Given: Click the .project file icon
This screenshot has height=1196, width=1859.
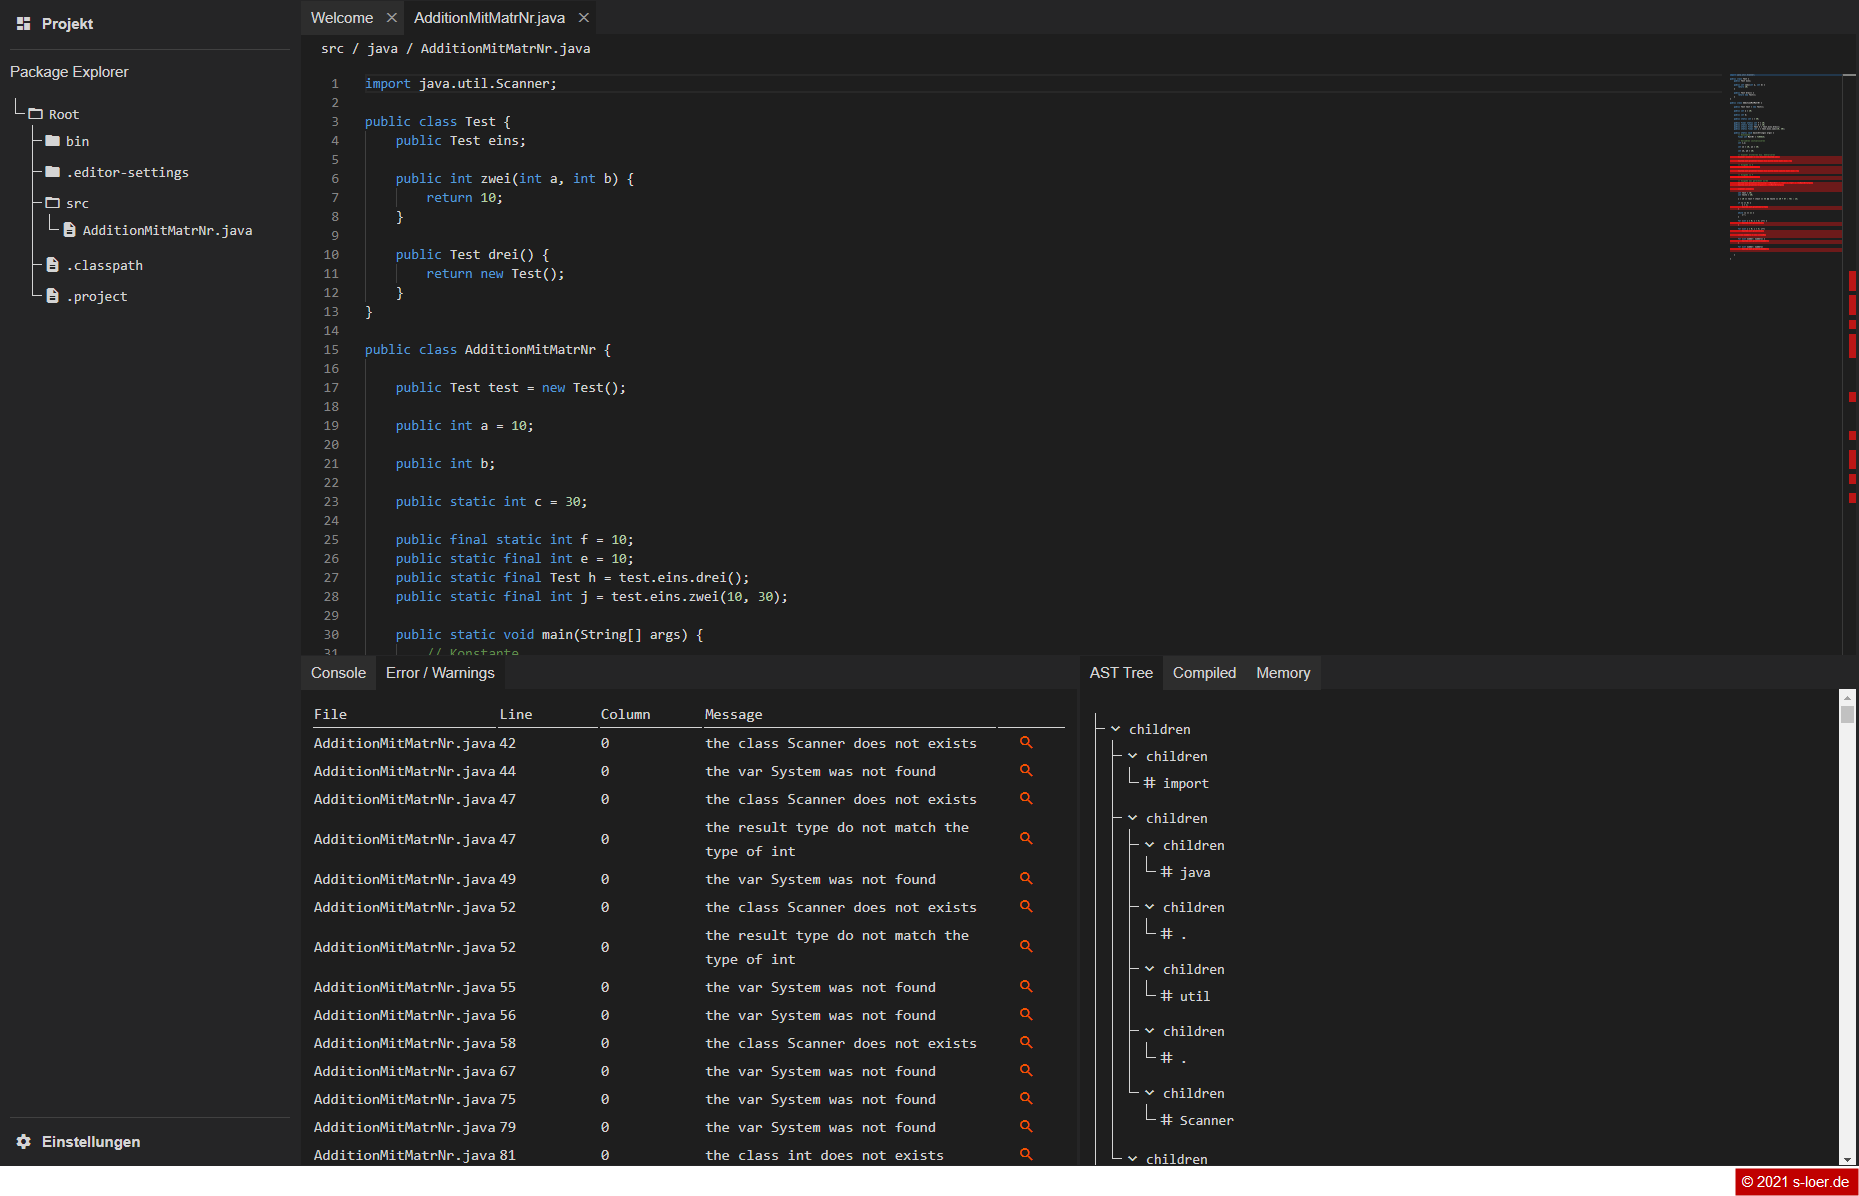Looking at the screenshot, I should (53, 296).
